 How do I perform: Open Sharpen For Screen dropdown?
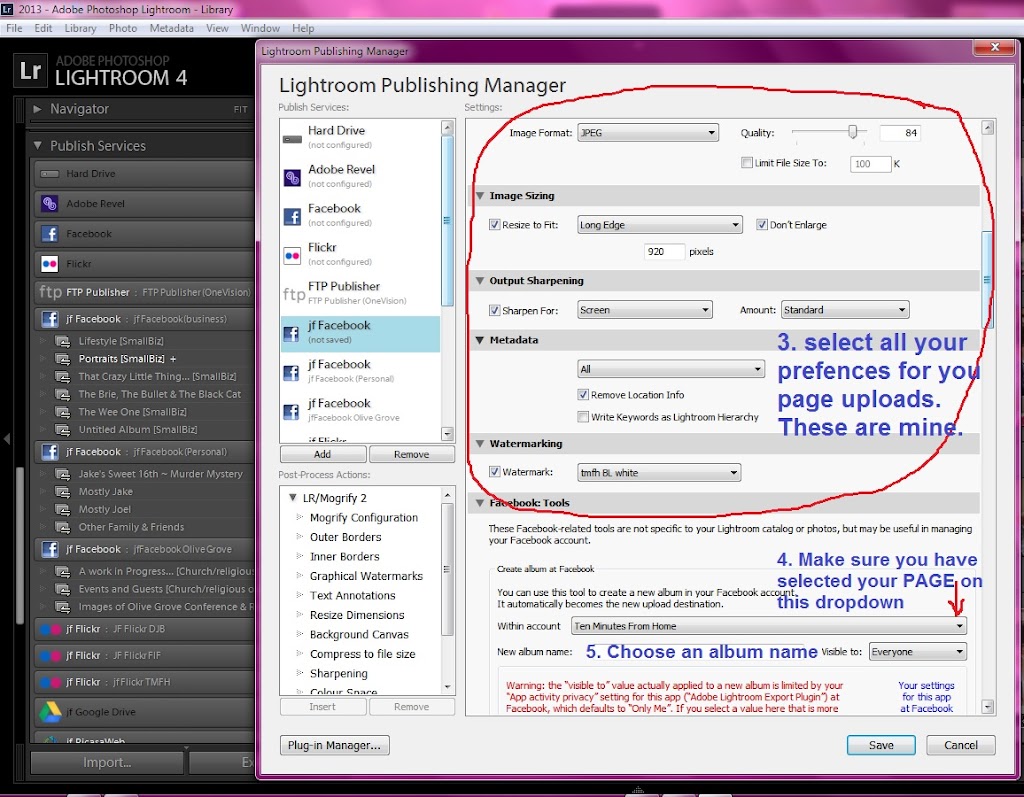645,310
